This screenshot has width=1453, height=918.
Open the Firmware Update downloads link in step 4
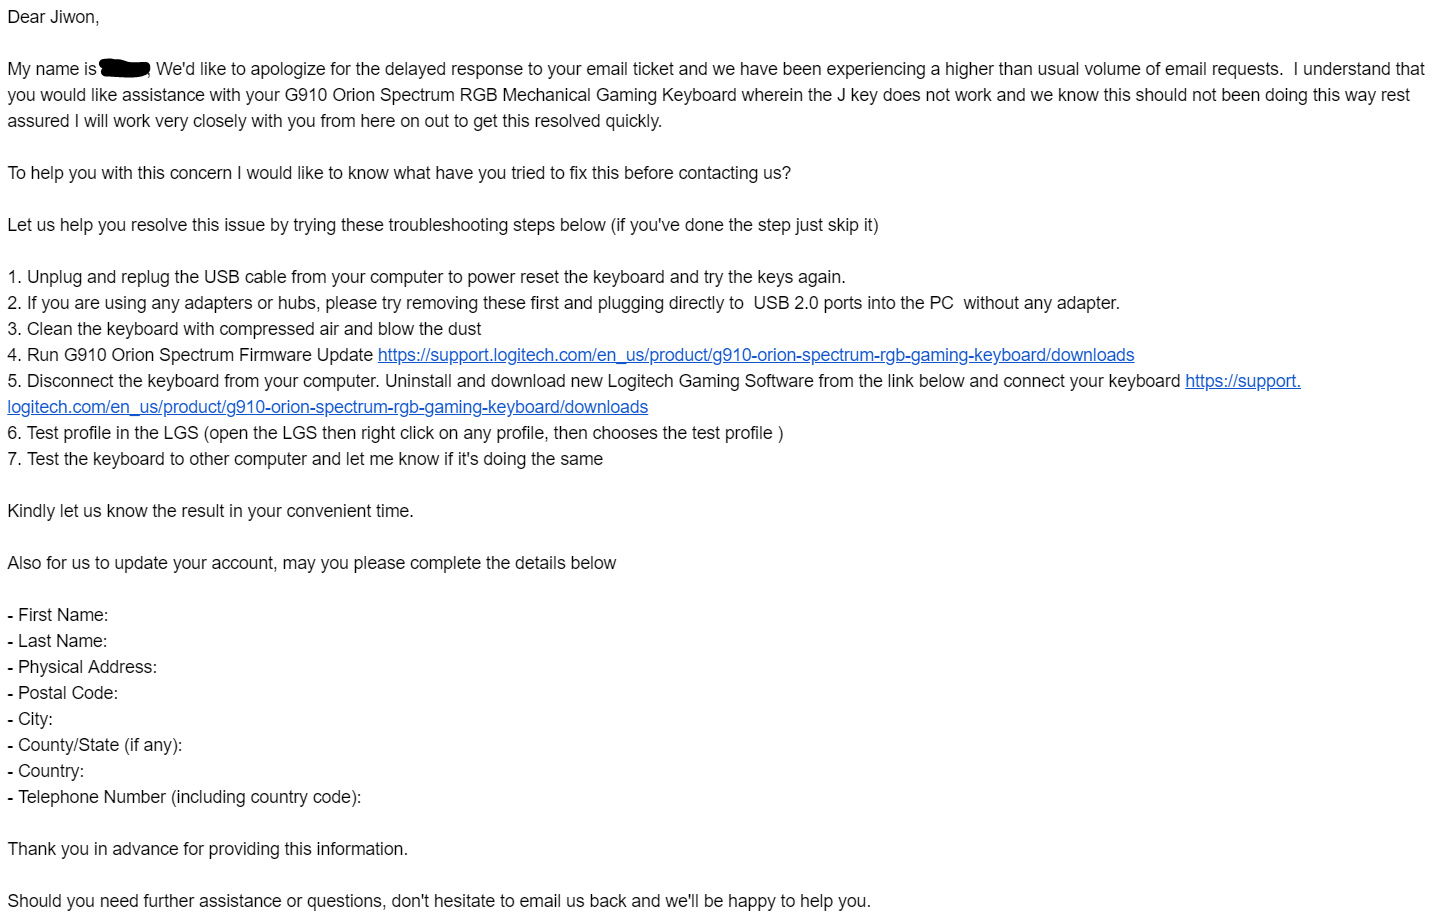[756, 355]
